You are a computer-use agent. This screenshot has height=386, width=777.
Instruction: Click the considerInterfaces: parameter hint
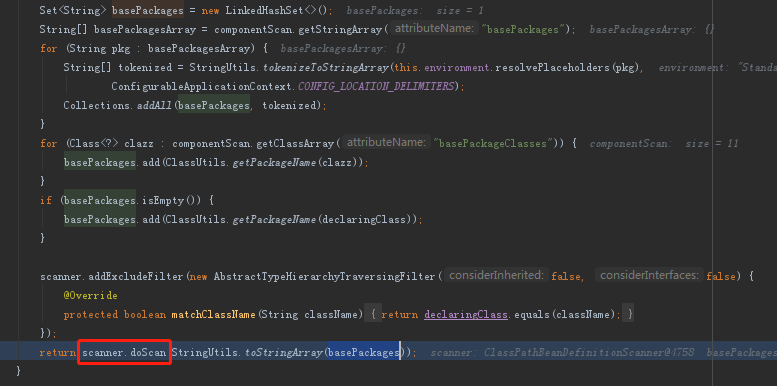(x=650, y=276)
